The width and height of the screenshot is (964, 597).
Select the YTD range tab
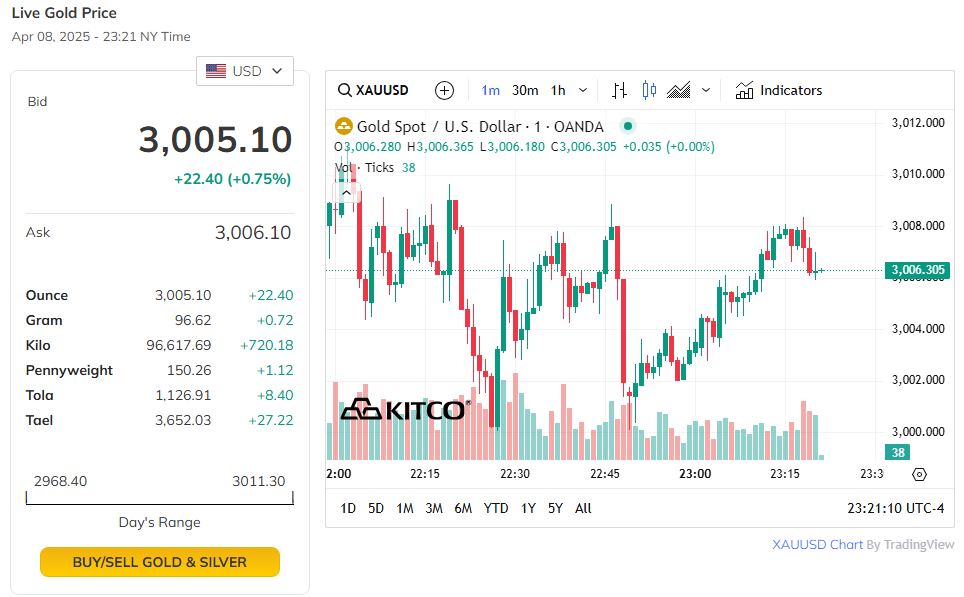click(496, 509)
